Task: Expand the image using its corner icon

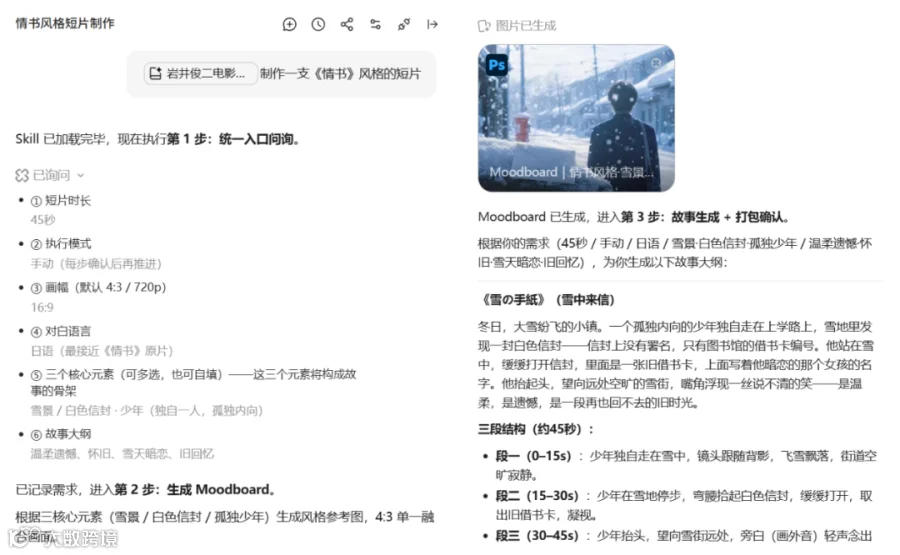Action: [x=656, y=63]
